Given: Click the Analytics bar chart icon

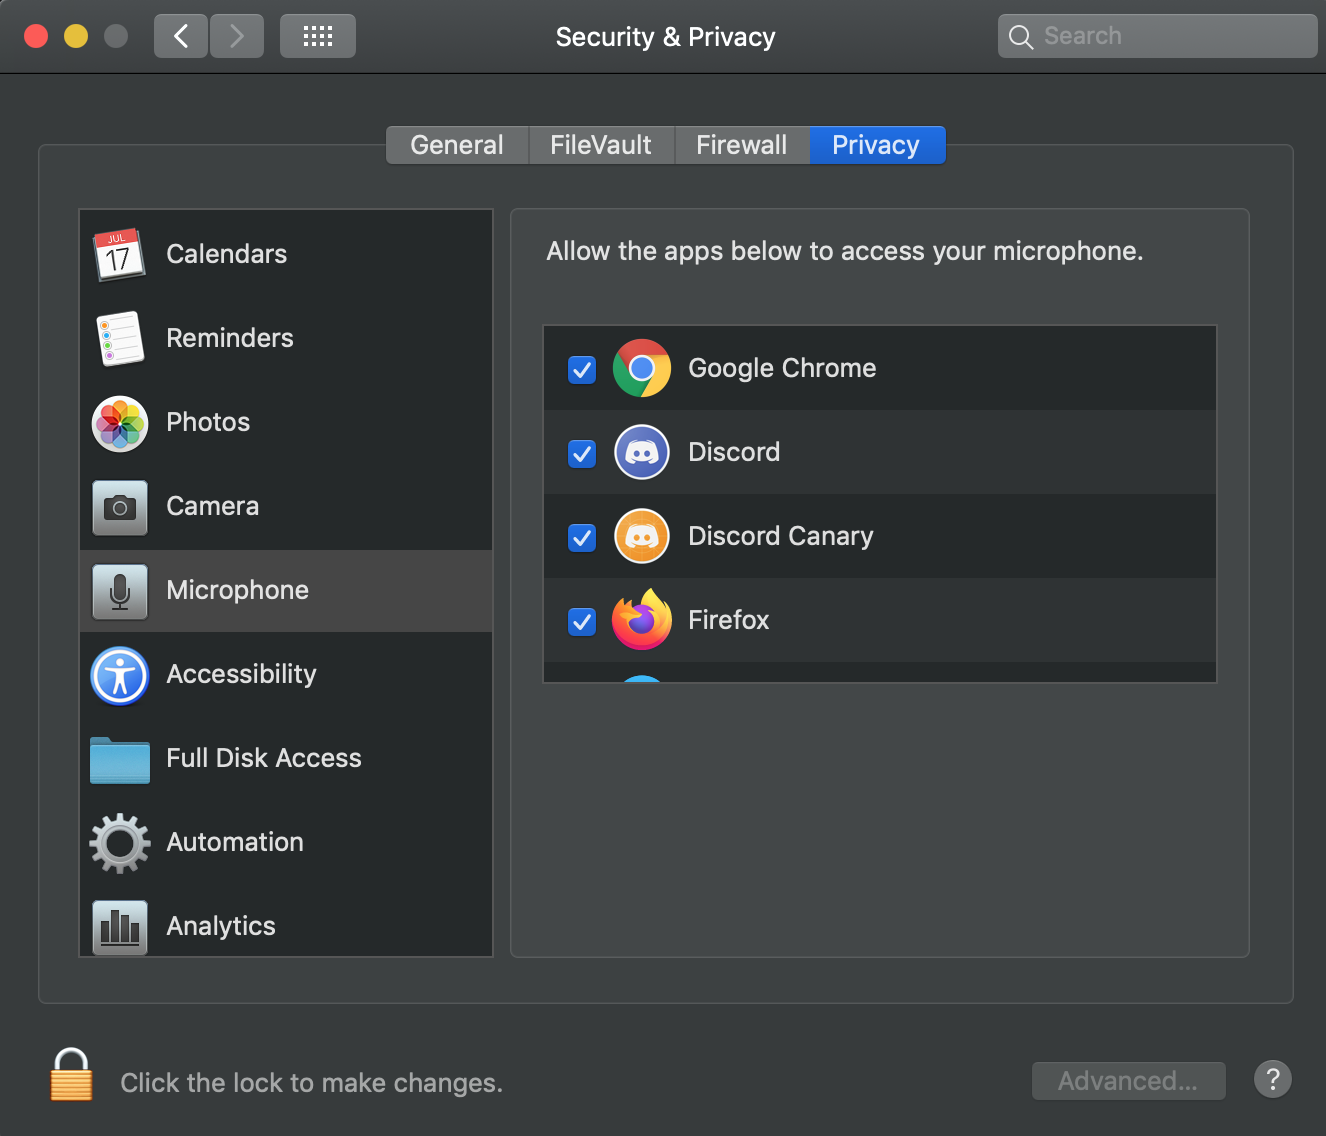Looking at the screenshot, I should [120, 927].
